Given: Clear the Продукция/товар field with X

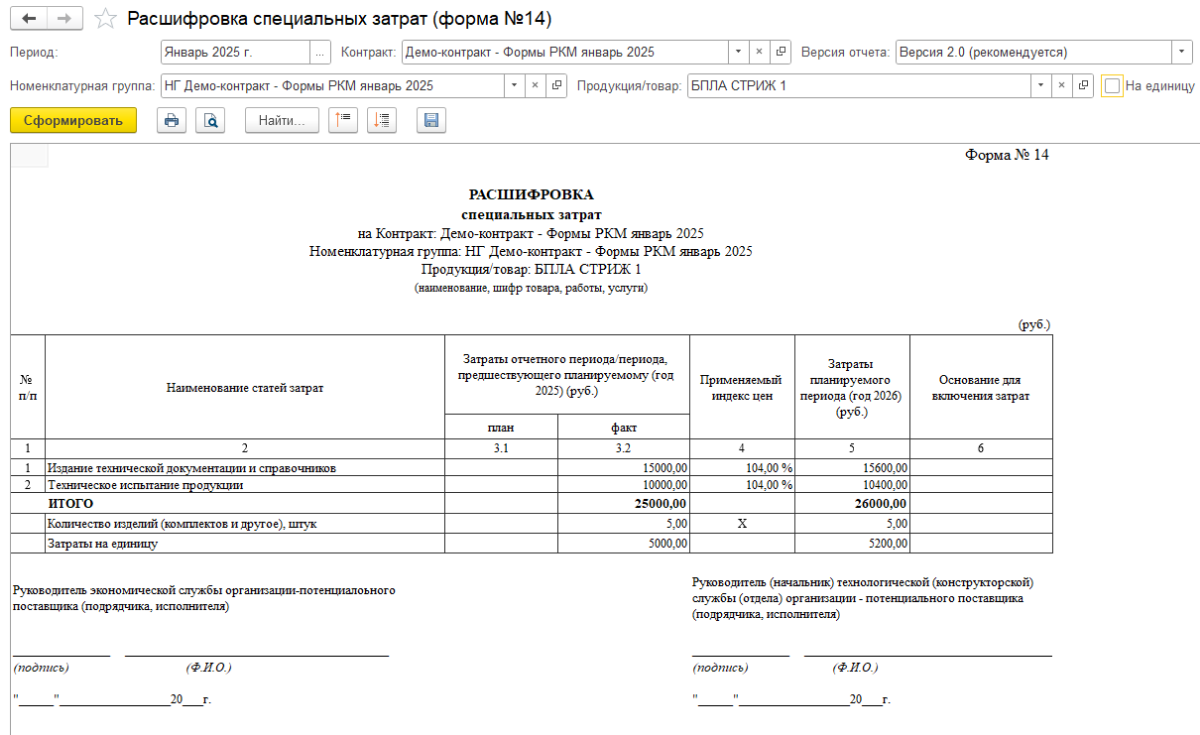Looking at the screenshot, I should [x=1061, y=86].
